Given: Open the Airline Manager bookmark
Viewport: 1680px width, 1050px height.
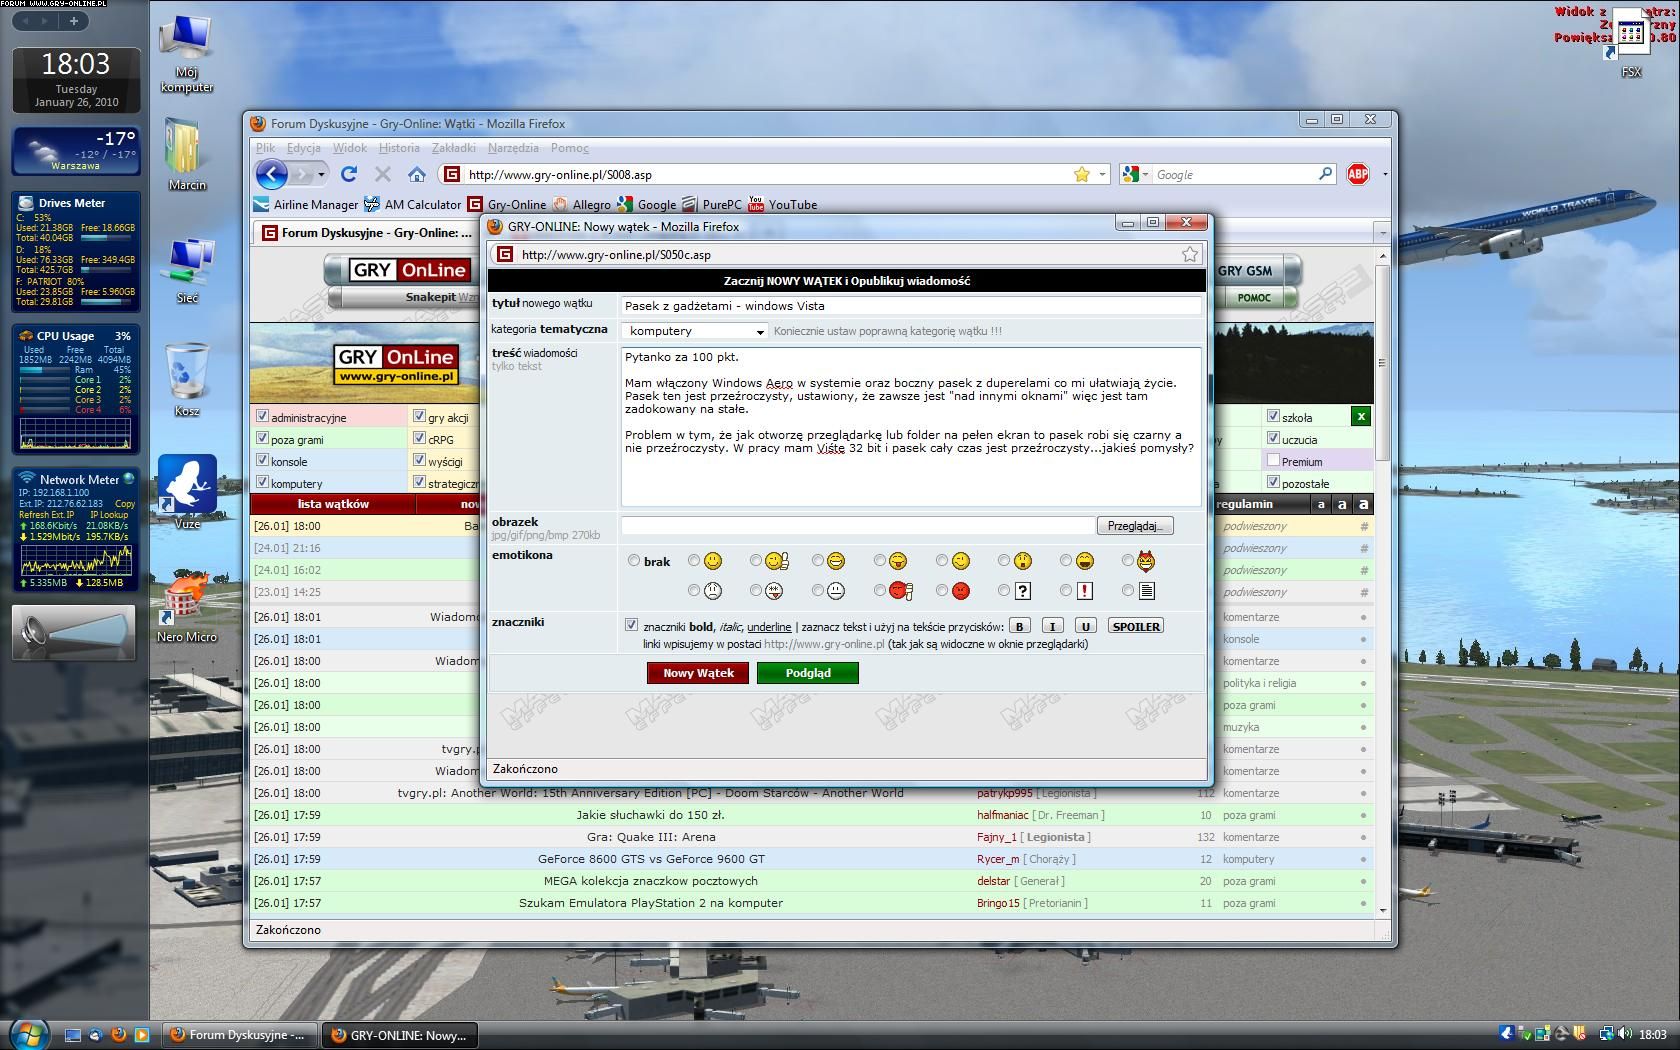Looking at the screenshot, I should coord(305,204).
